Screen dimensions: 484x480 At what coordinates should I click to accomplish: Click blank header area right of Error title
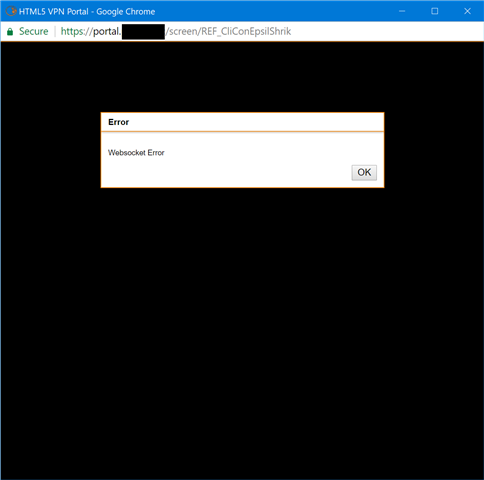click(256, 122)
